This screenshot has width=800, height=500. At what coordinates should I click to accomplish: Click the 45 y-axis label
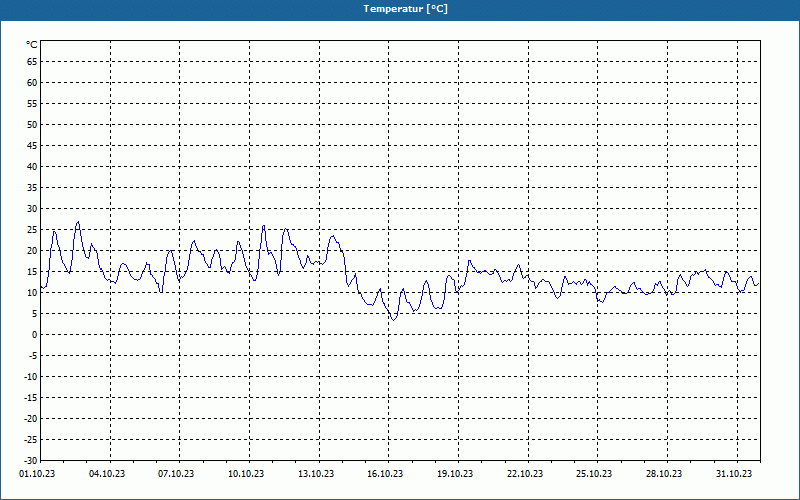point(32,145)
